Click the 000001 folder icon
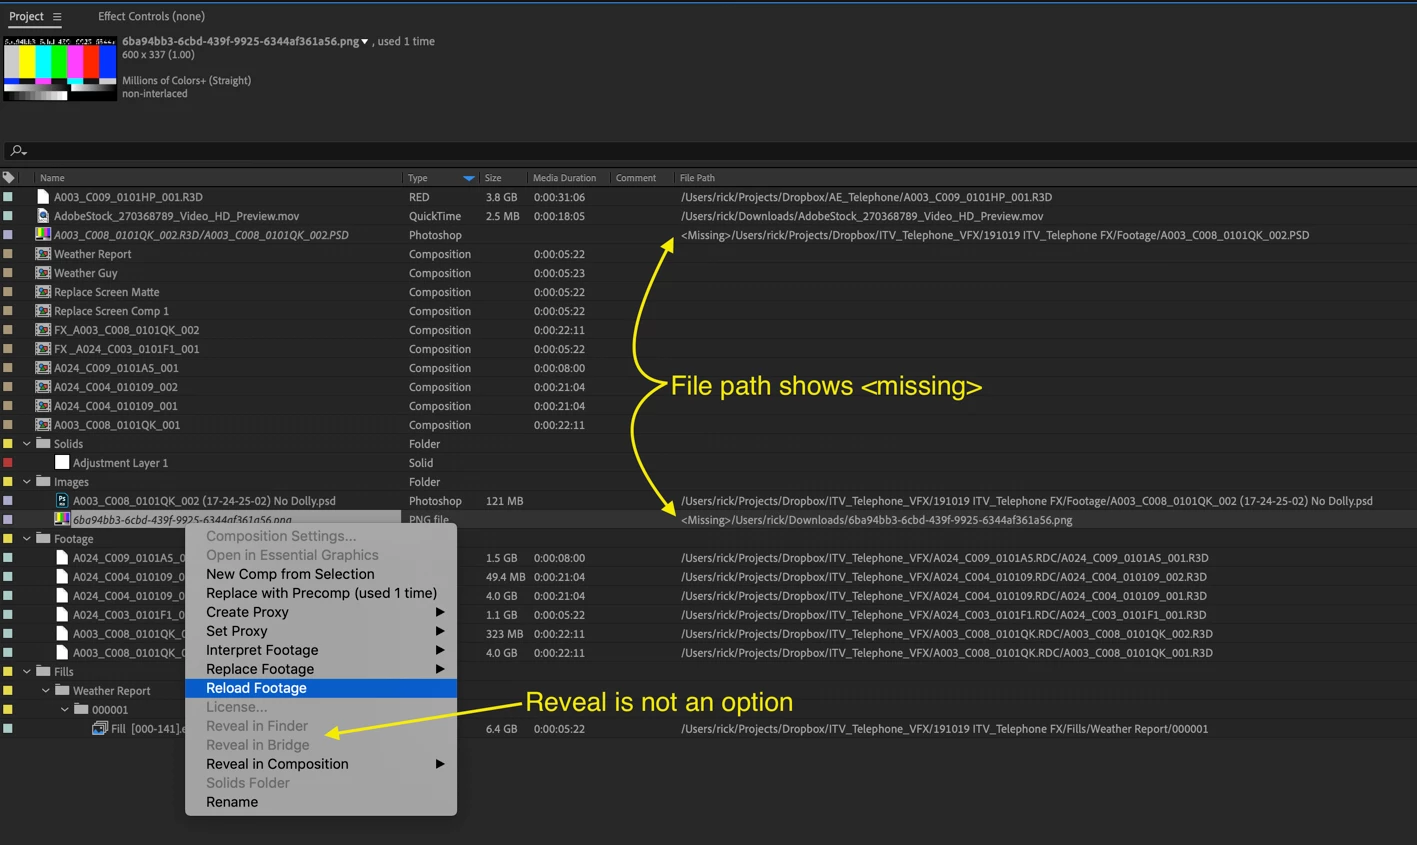The width and height of the screenshot is (1417, 845). (x=81, y=710)
